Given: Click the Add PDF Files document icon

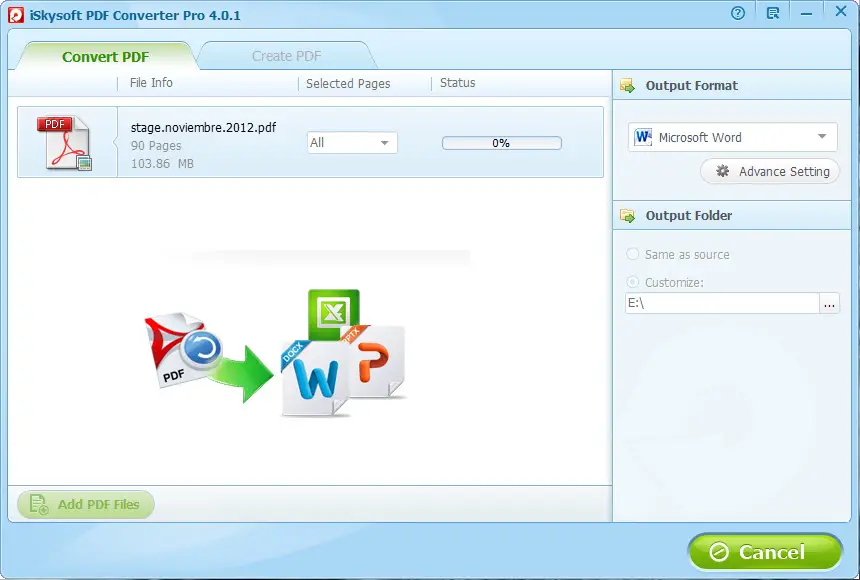Looking at the screenshot, I should 38,504.
